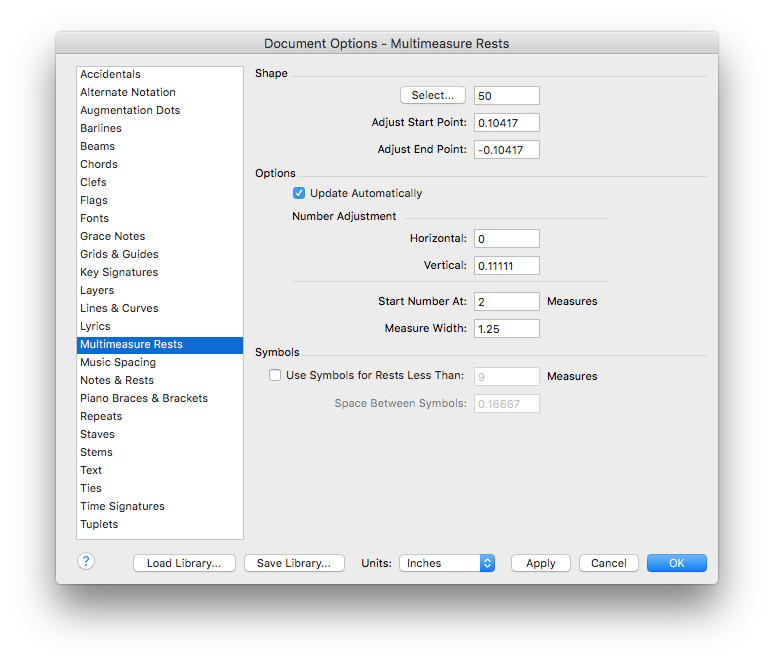Focus the Adjust Start Point field

pos(506,123)
